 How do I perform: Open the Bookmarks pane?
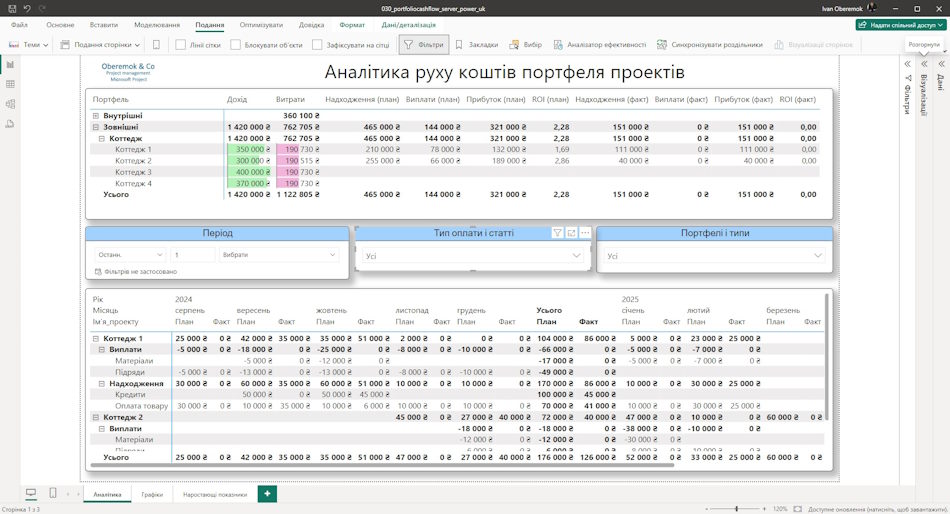(x=476, y=44)
